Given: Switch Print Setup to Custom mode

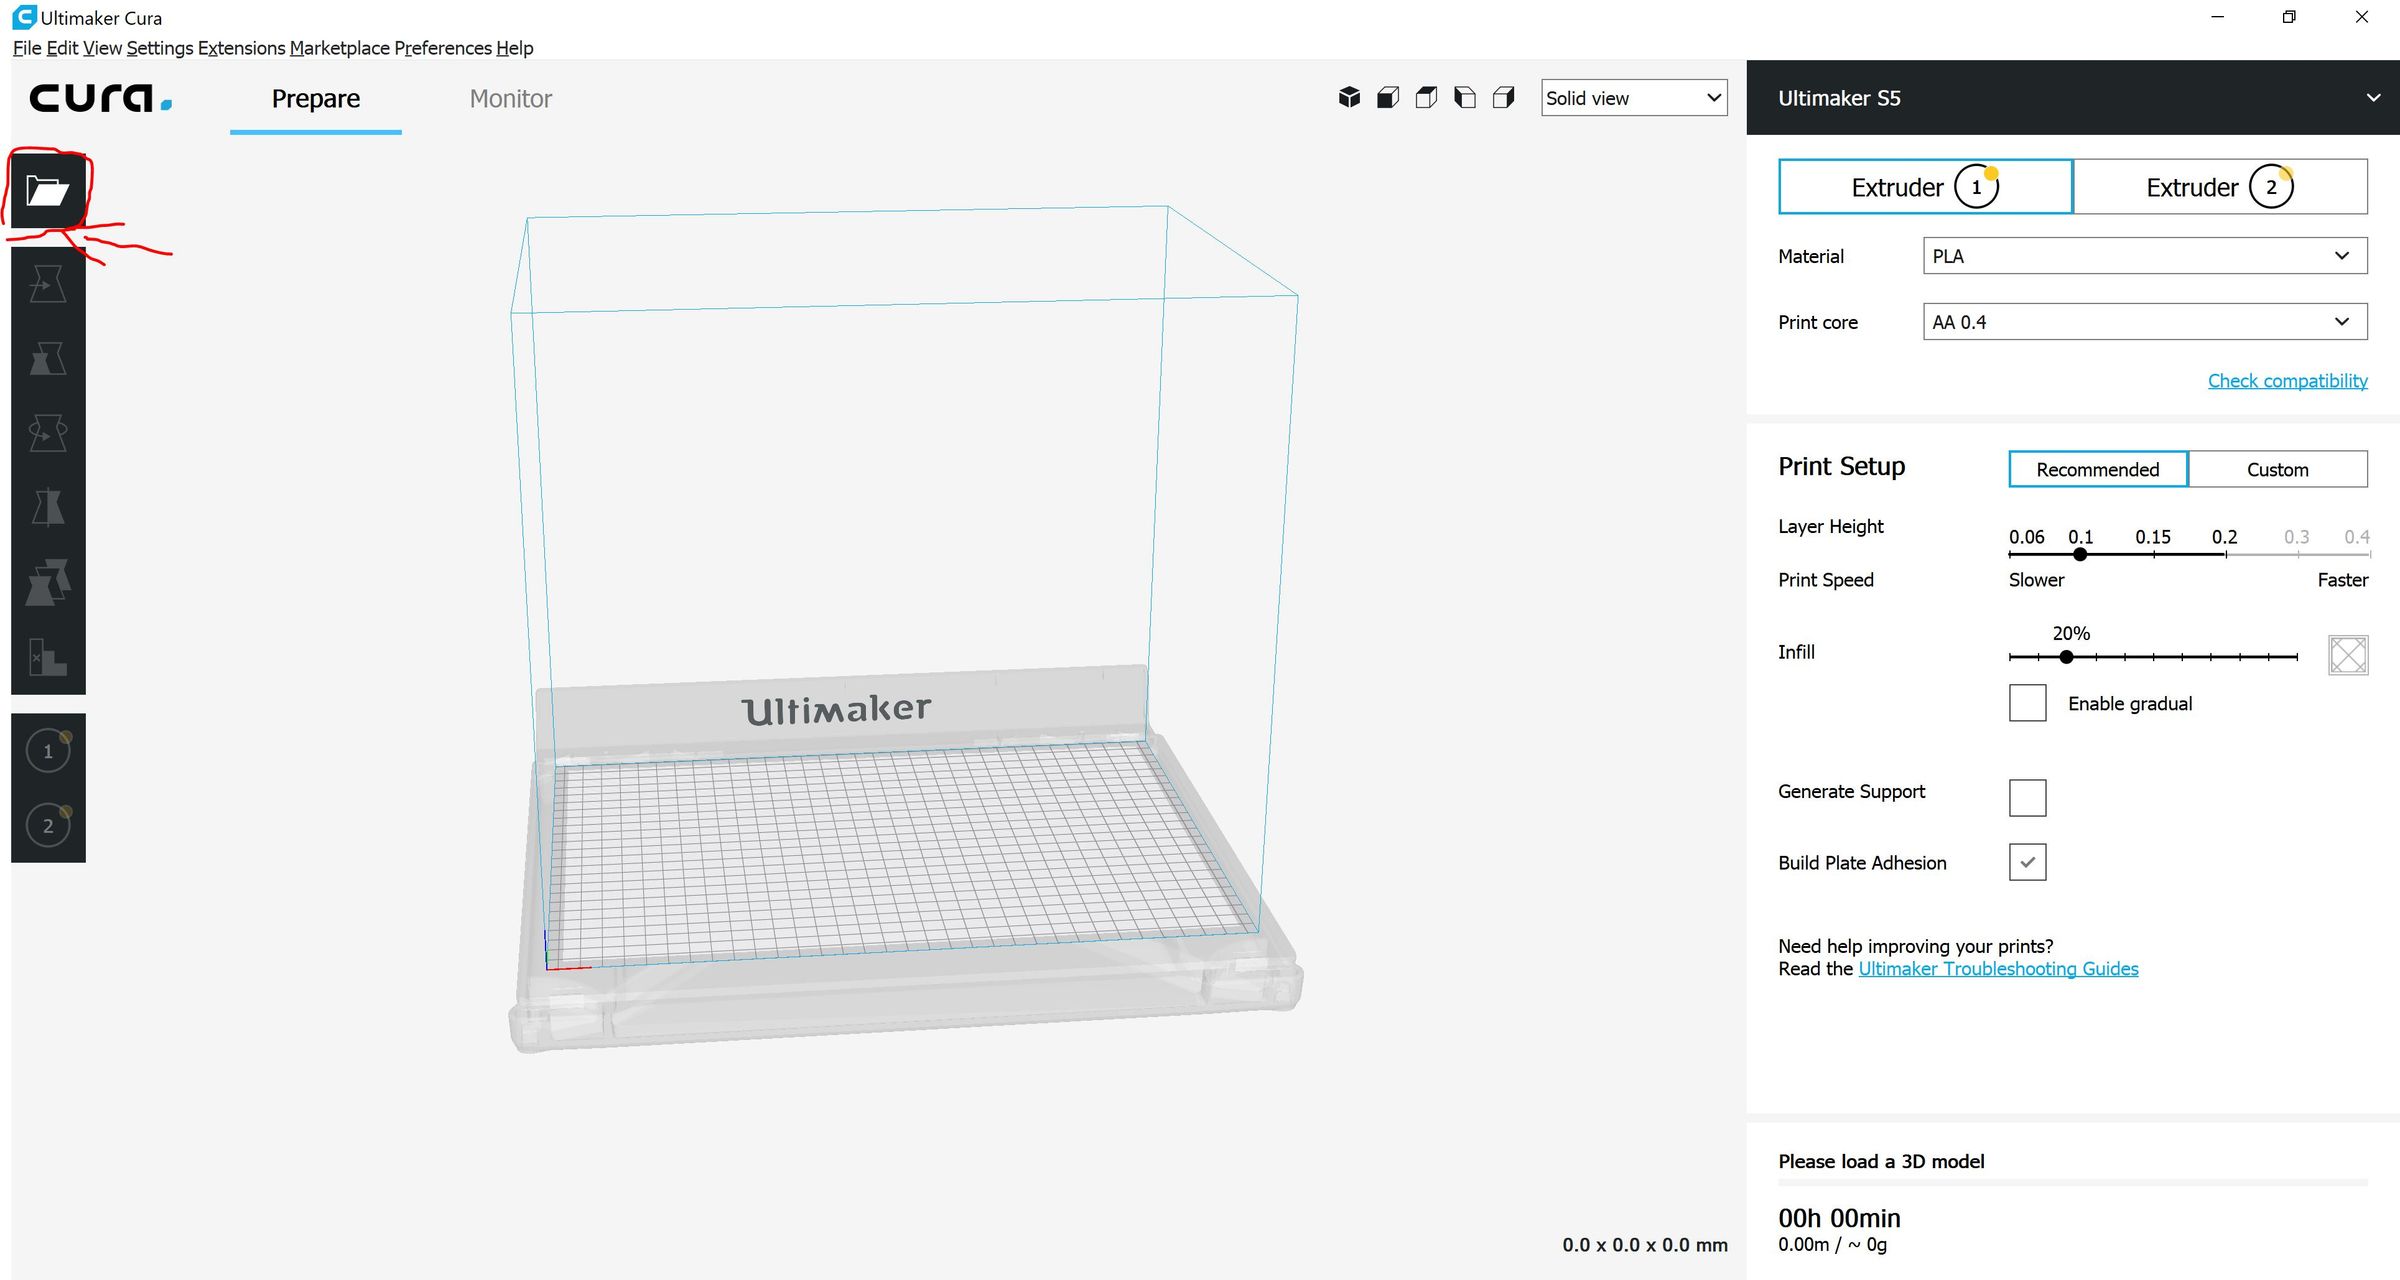Looking at the screenshot, I should pos(2278,469).
